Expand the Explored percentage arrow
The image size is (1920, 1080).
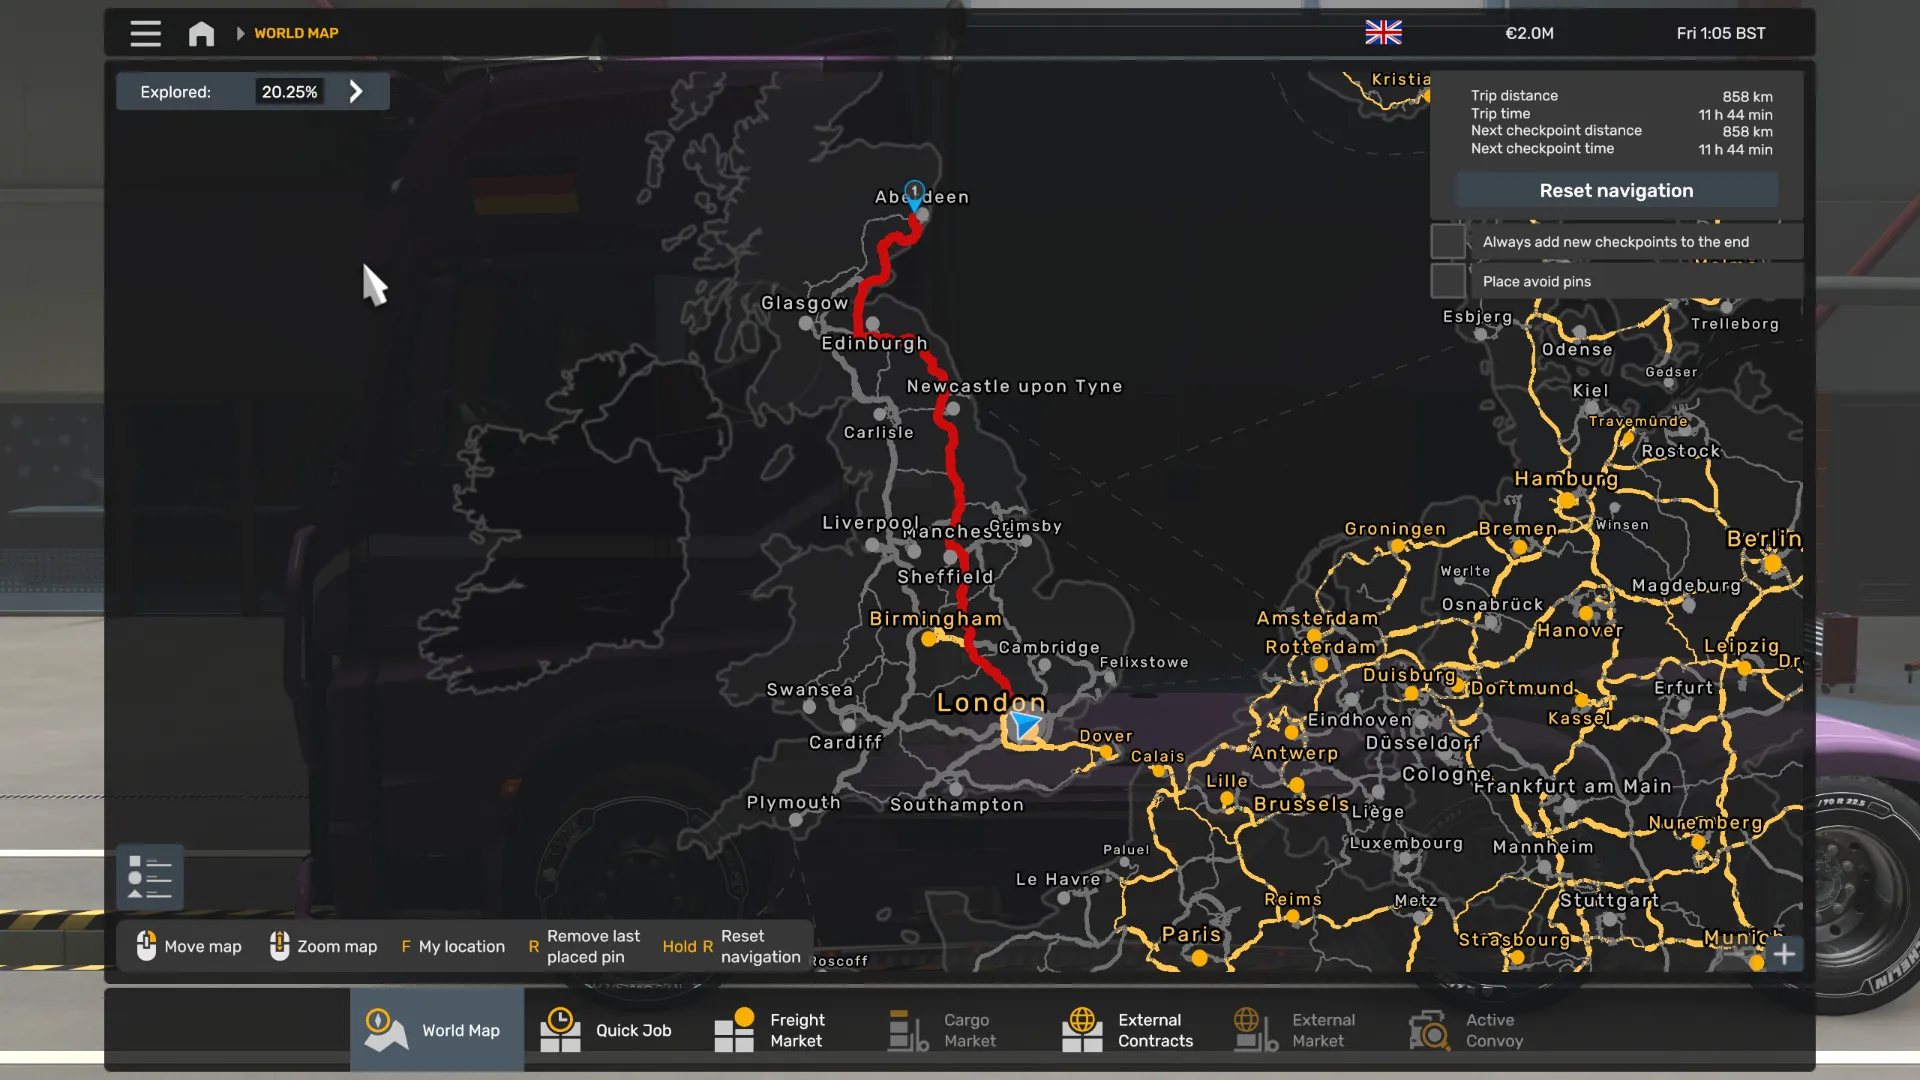[356, 91]
